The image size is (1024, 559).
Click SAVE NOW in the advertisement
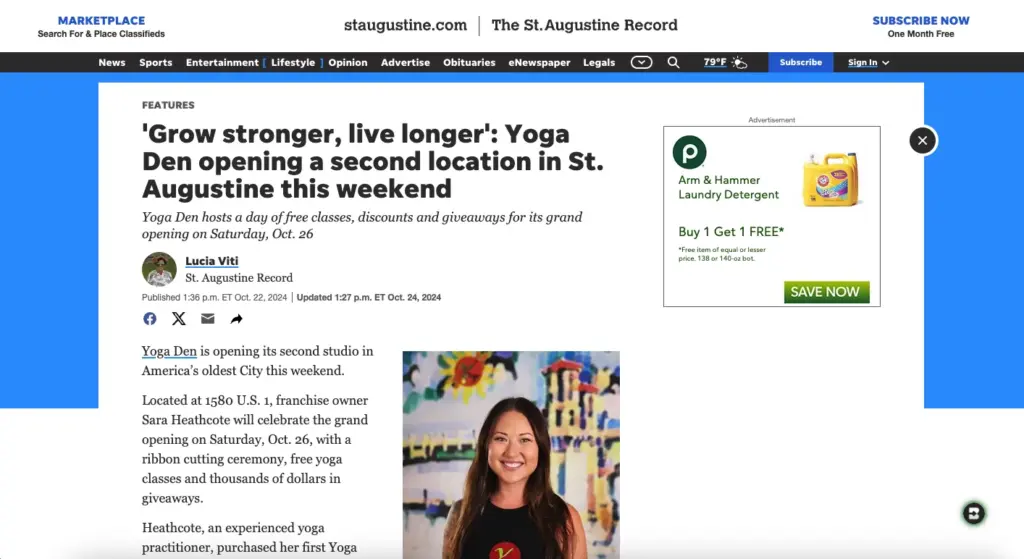coord(826,292)
